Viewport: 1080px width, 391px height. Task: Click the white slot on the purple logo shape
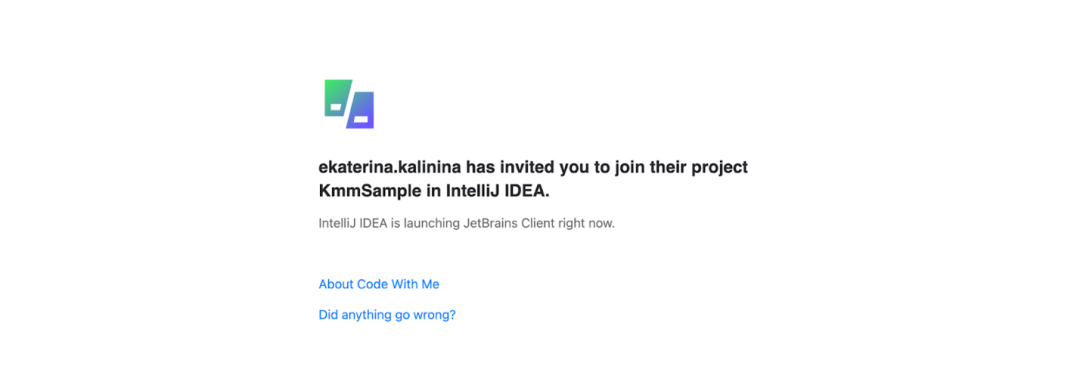(361, 120)
